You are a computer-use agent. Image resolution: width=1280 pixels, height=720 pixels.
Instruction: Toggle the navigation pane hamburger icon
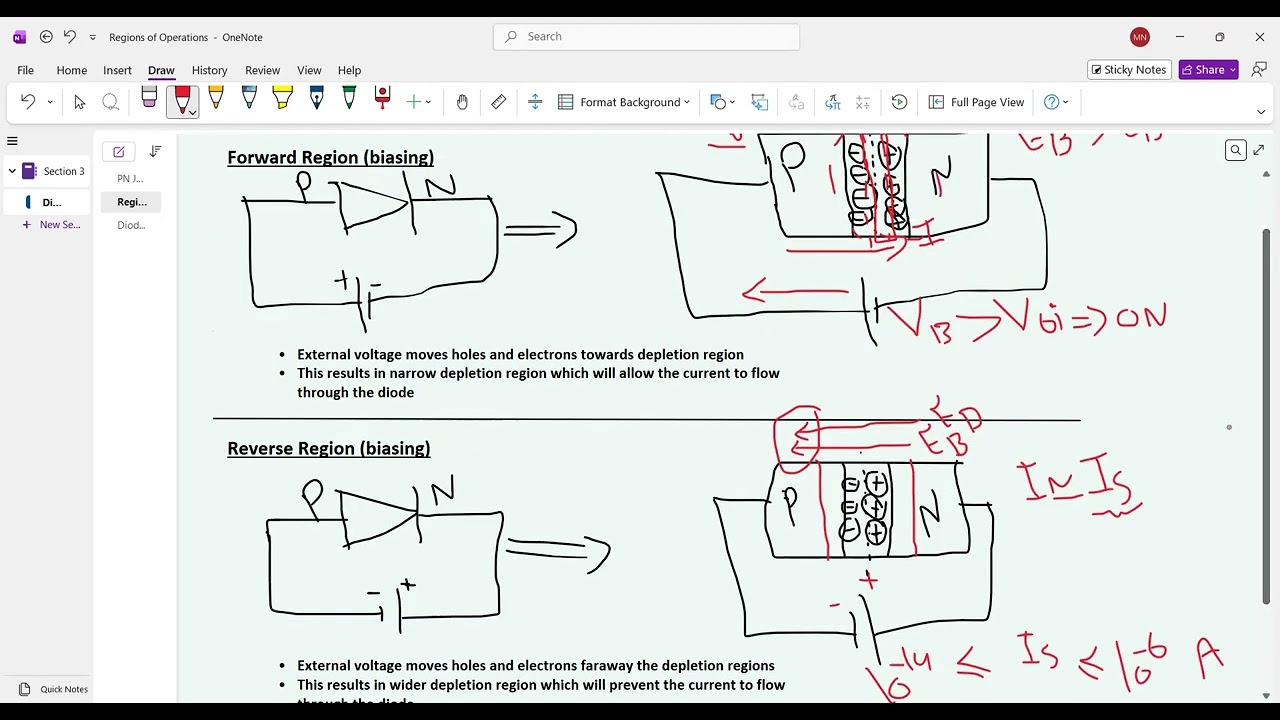(12, 141)
